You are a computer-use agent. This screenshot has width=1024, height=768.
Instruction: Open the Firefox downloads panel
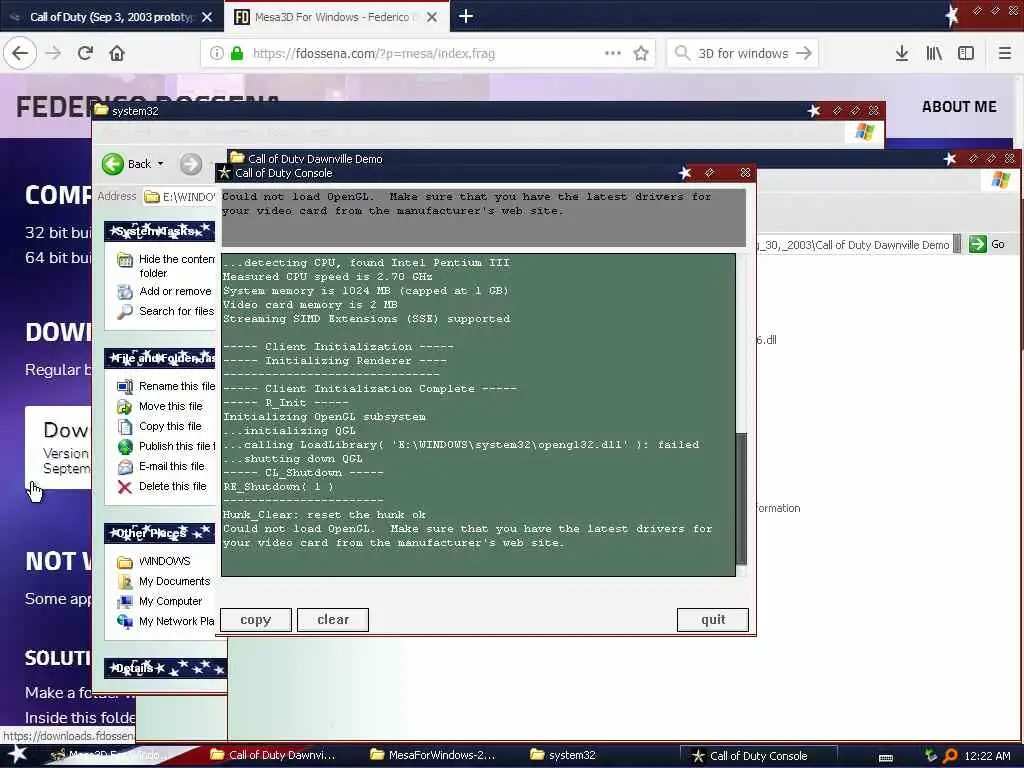pyautogui.click(x=902, y=54)
